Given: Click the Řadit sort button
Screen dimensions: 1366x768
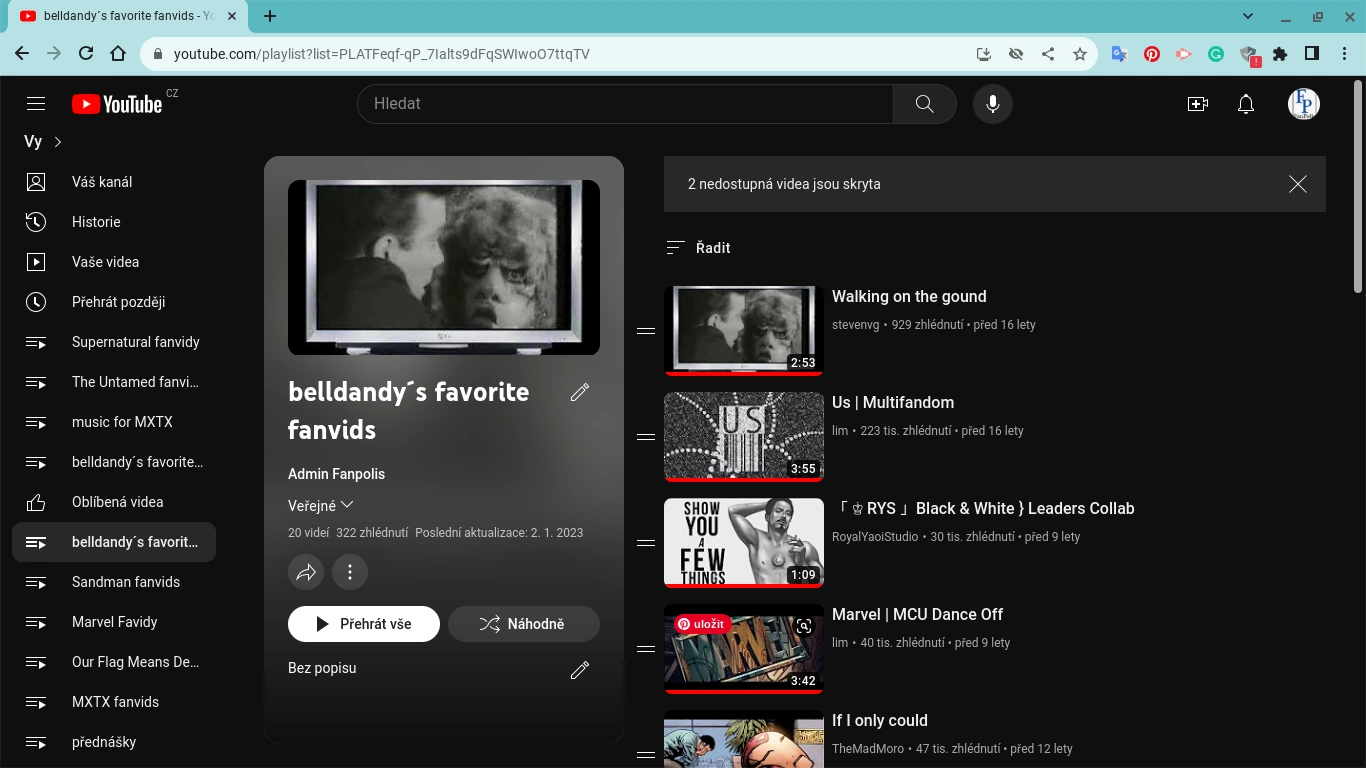Looking at the screenshot, I should [699, 248].
